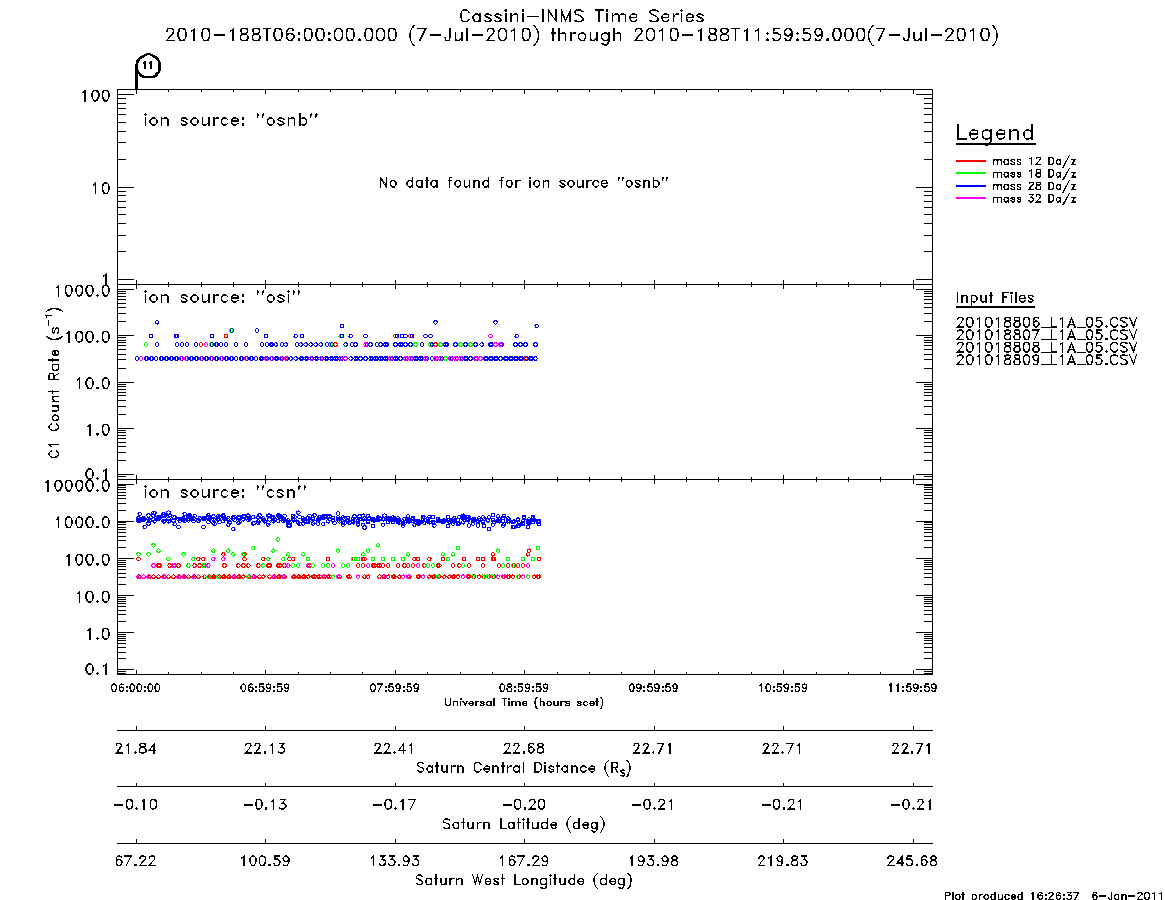Viewport: 1165px width, 900px height.
Task: Click the ion source "csn" label
Action: click(225, 492)
